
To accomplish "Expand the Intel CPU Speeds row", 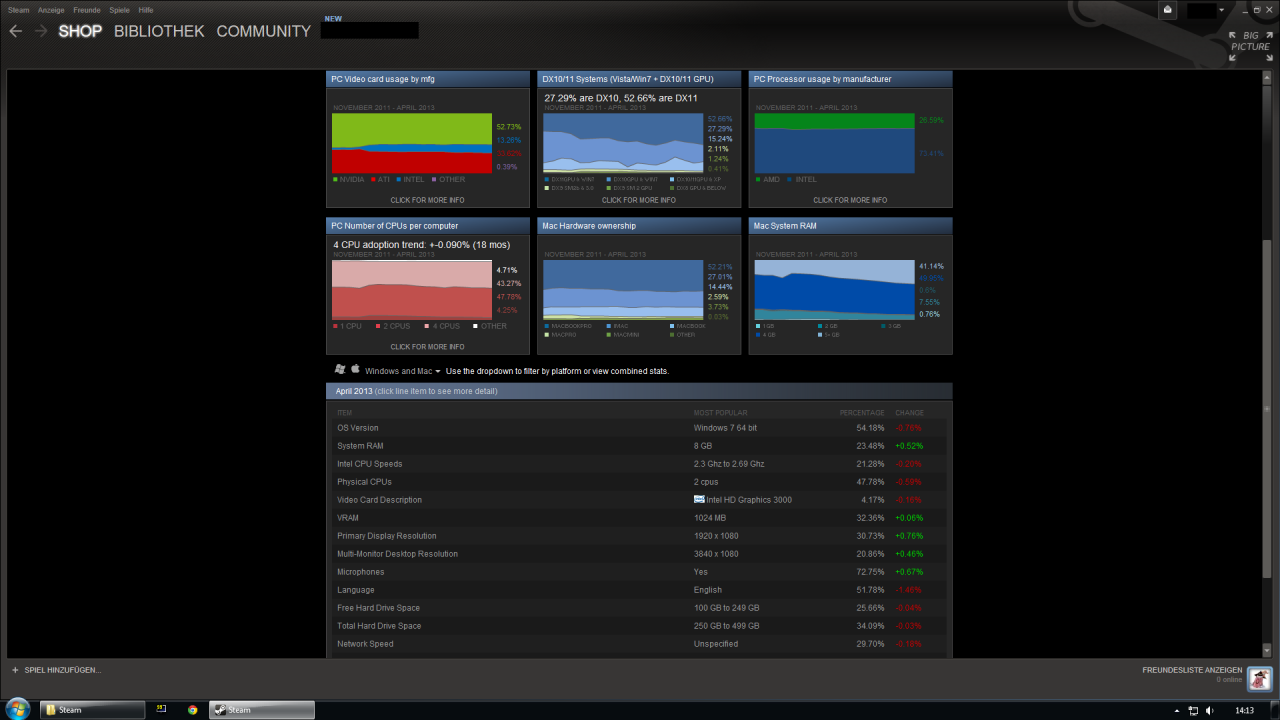I will 639,464.
